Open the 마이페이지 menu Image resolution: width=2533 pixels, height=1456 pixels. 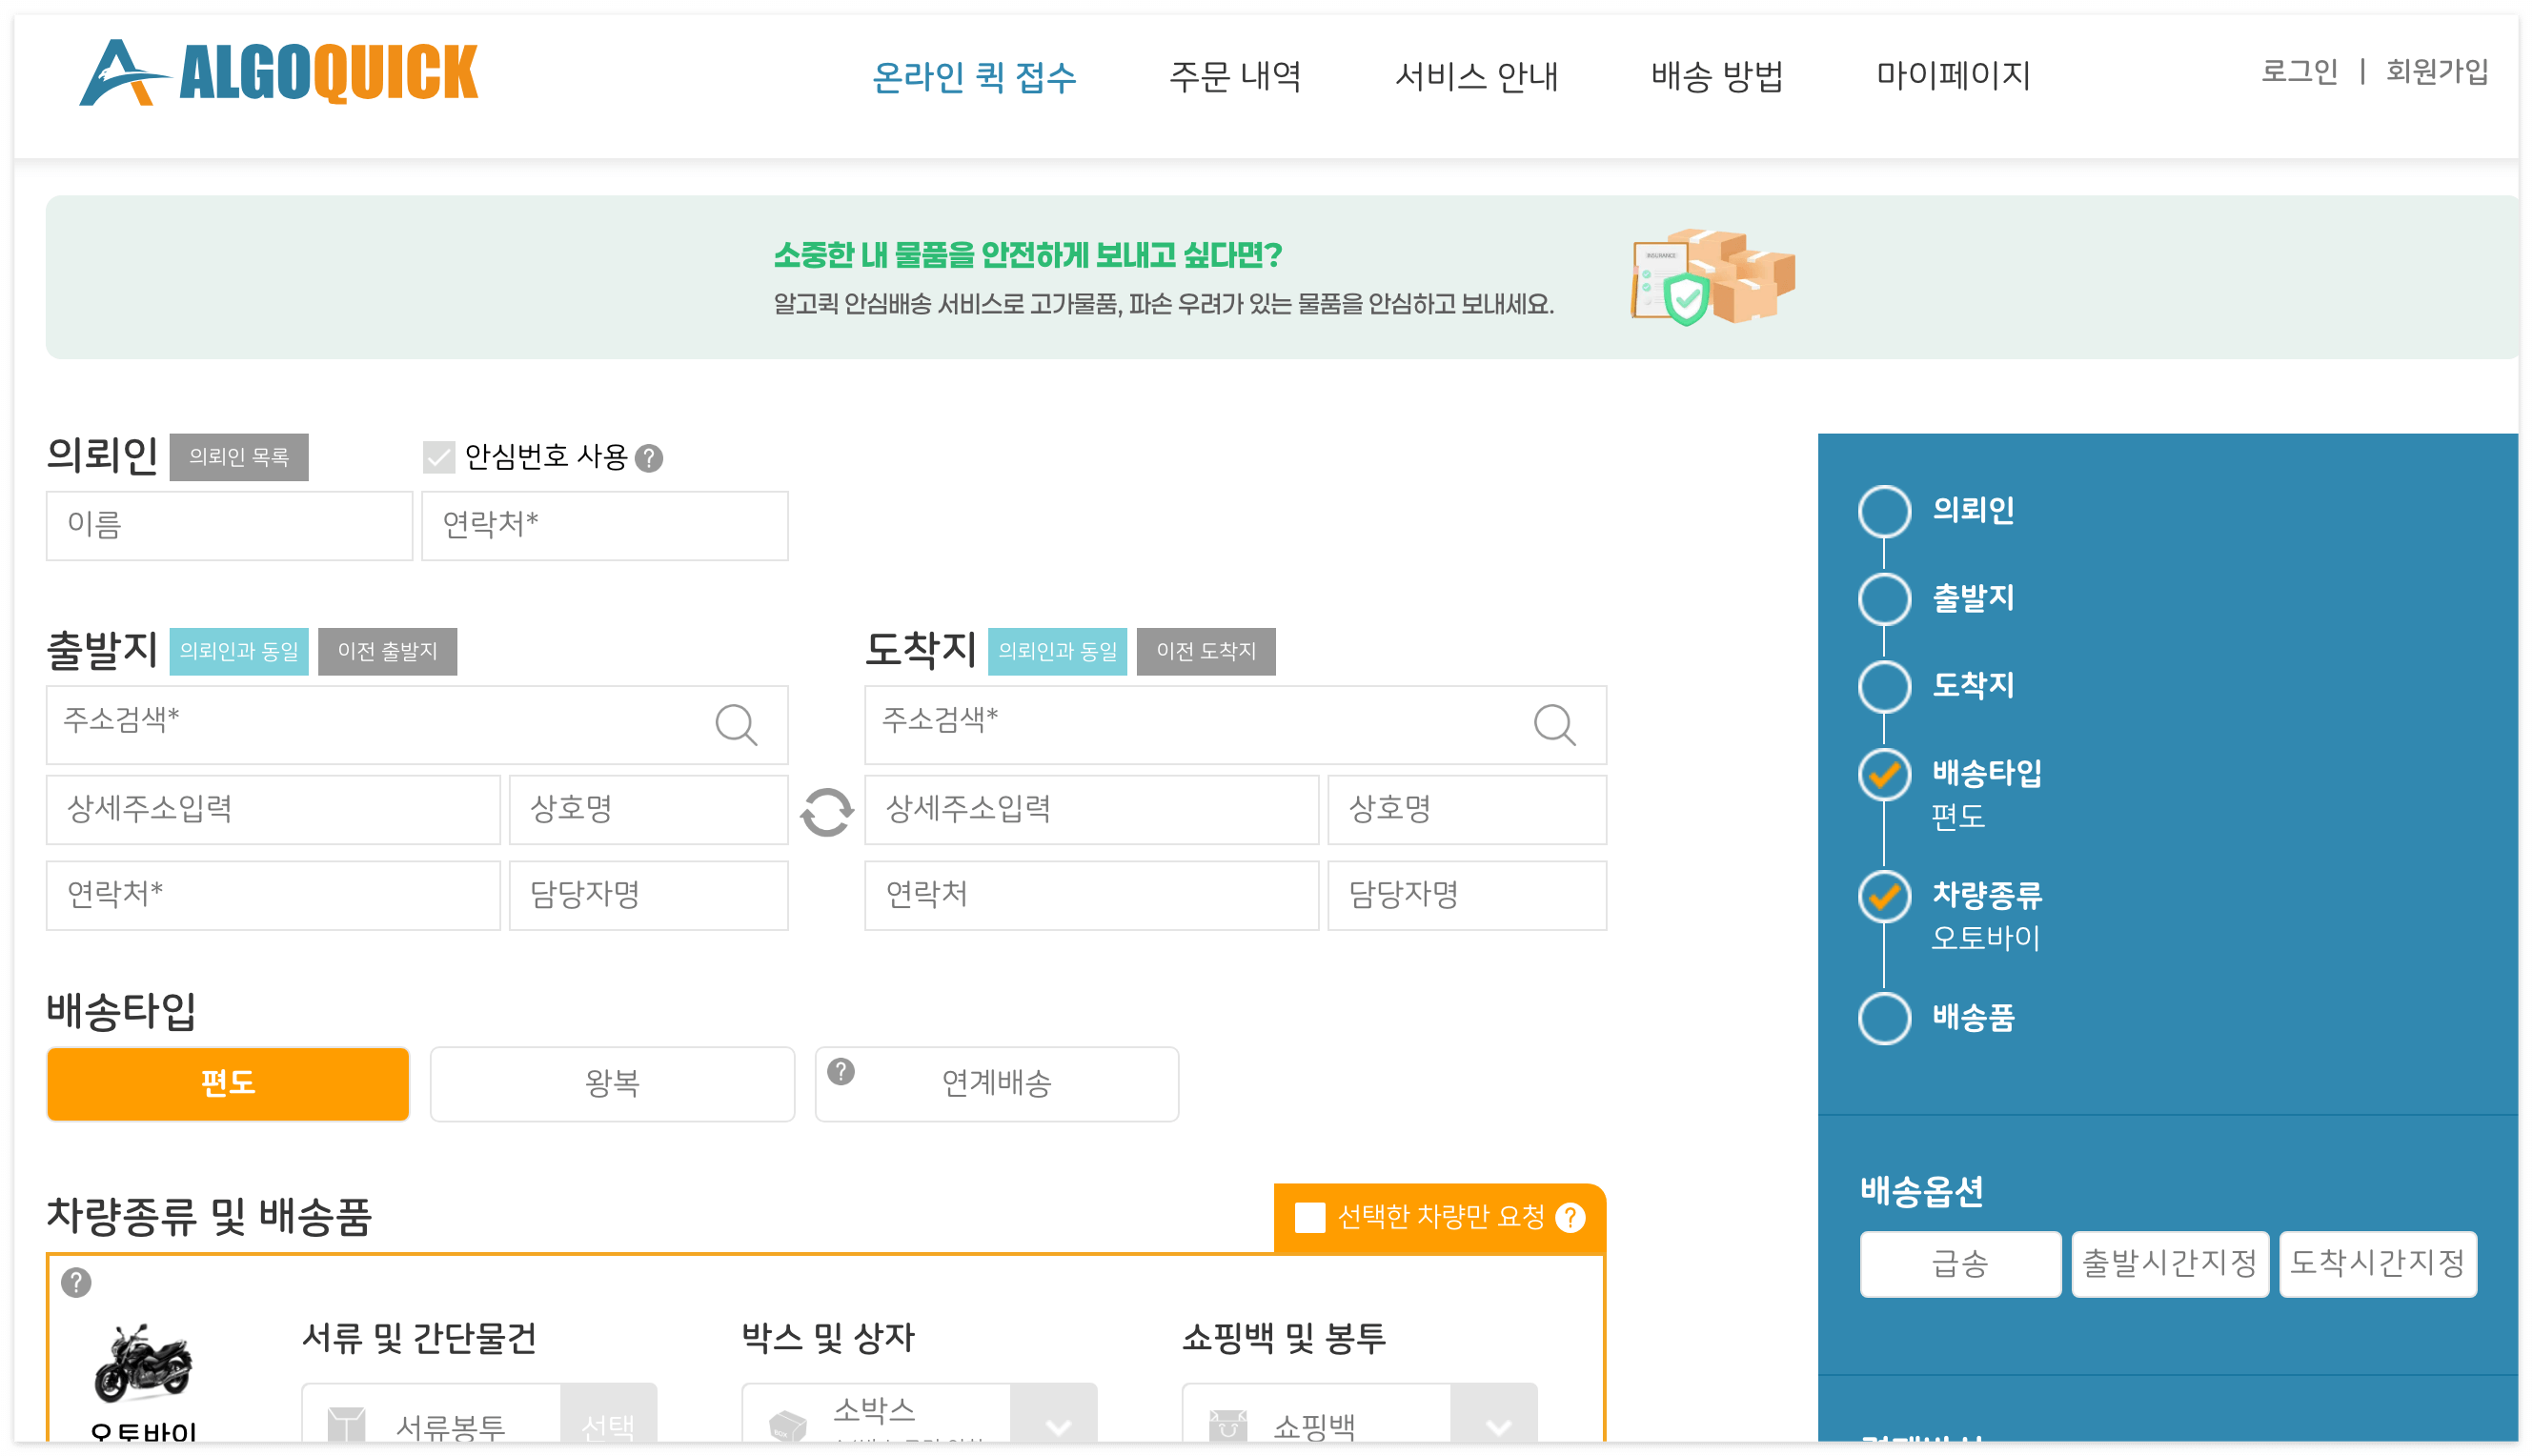[1952, 76]
